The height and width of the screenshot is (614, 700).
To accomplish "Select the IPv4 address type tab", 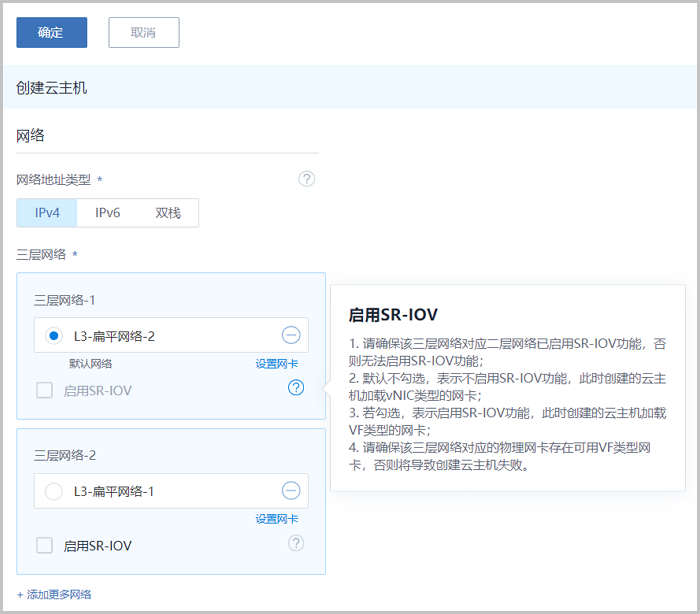I will (47, 213).
